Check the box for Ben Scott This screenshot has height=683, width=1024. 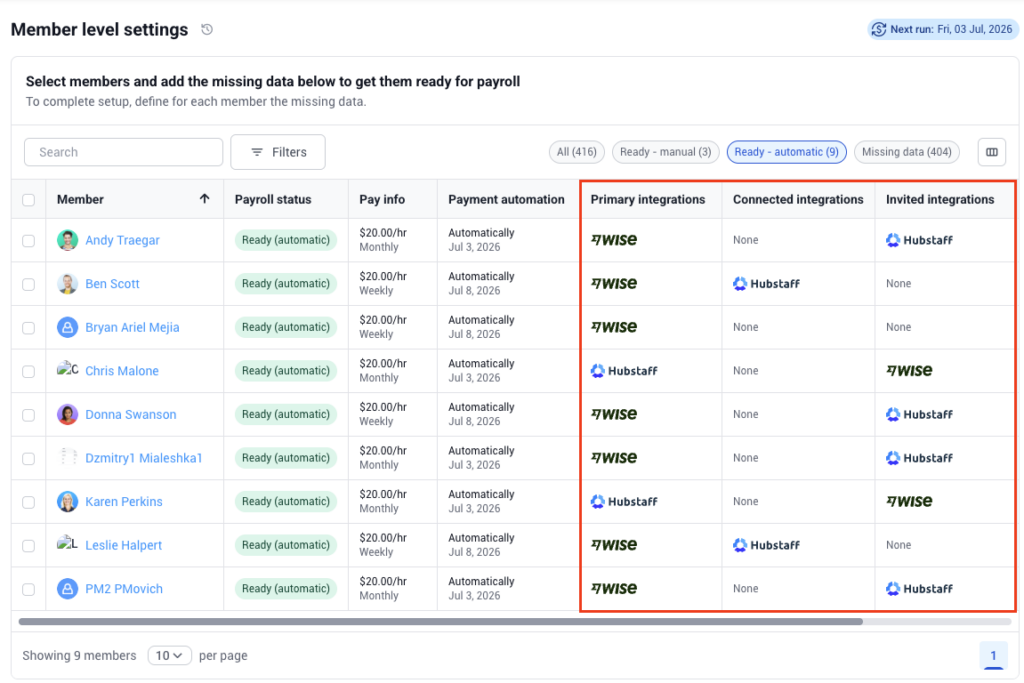coord(28,285)
